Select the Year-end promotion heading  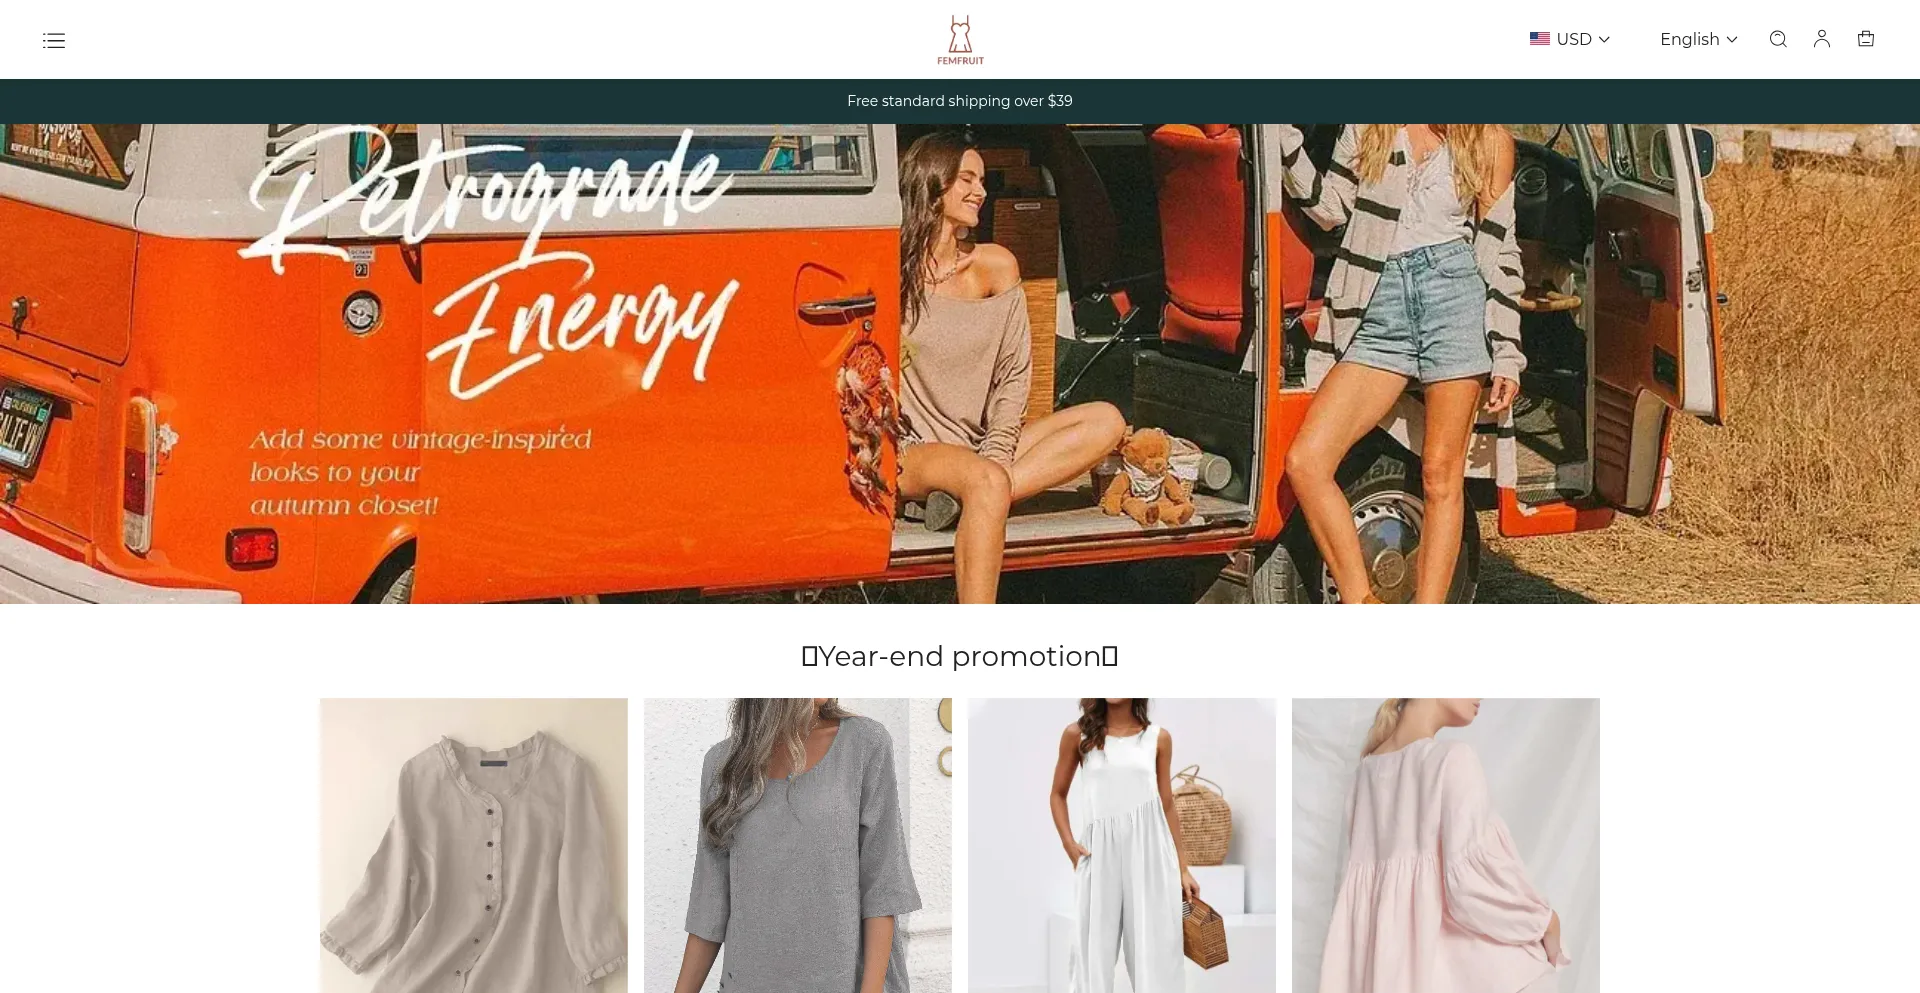click(x=960, y=656)
